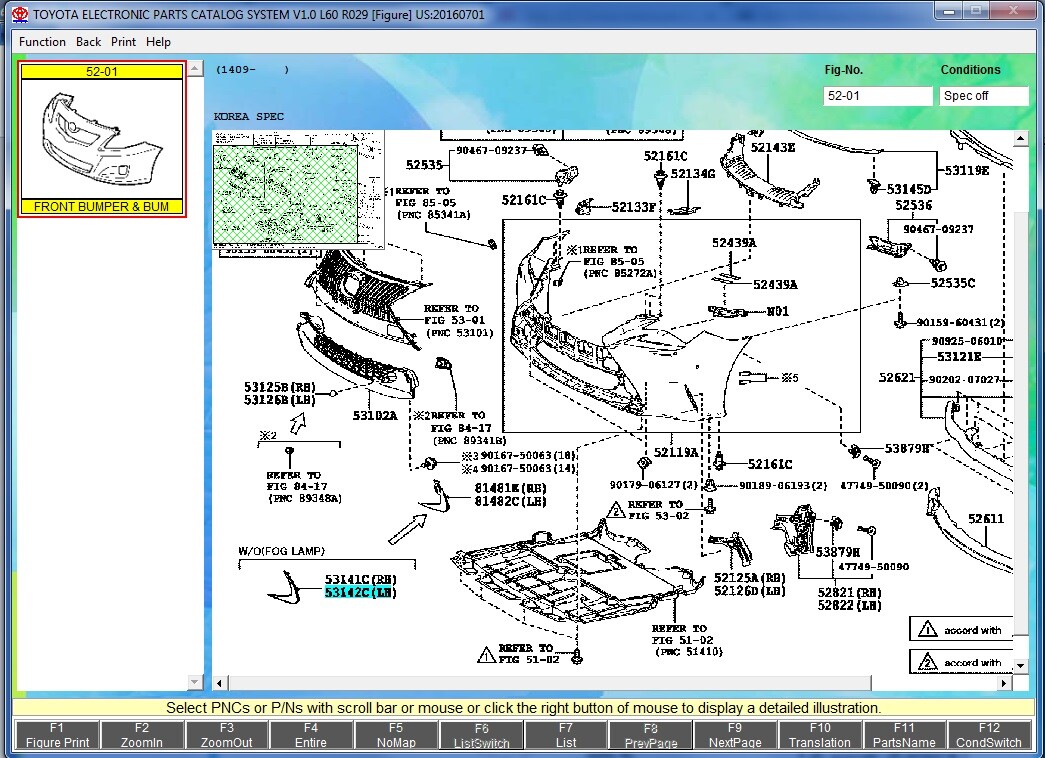1045x758 pixels.
Task: Open the Function menu
Action: pos(42,42)
